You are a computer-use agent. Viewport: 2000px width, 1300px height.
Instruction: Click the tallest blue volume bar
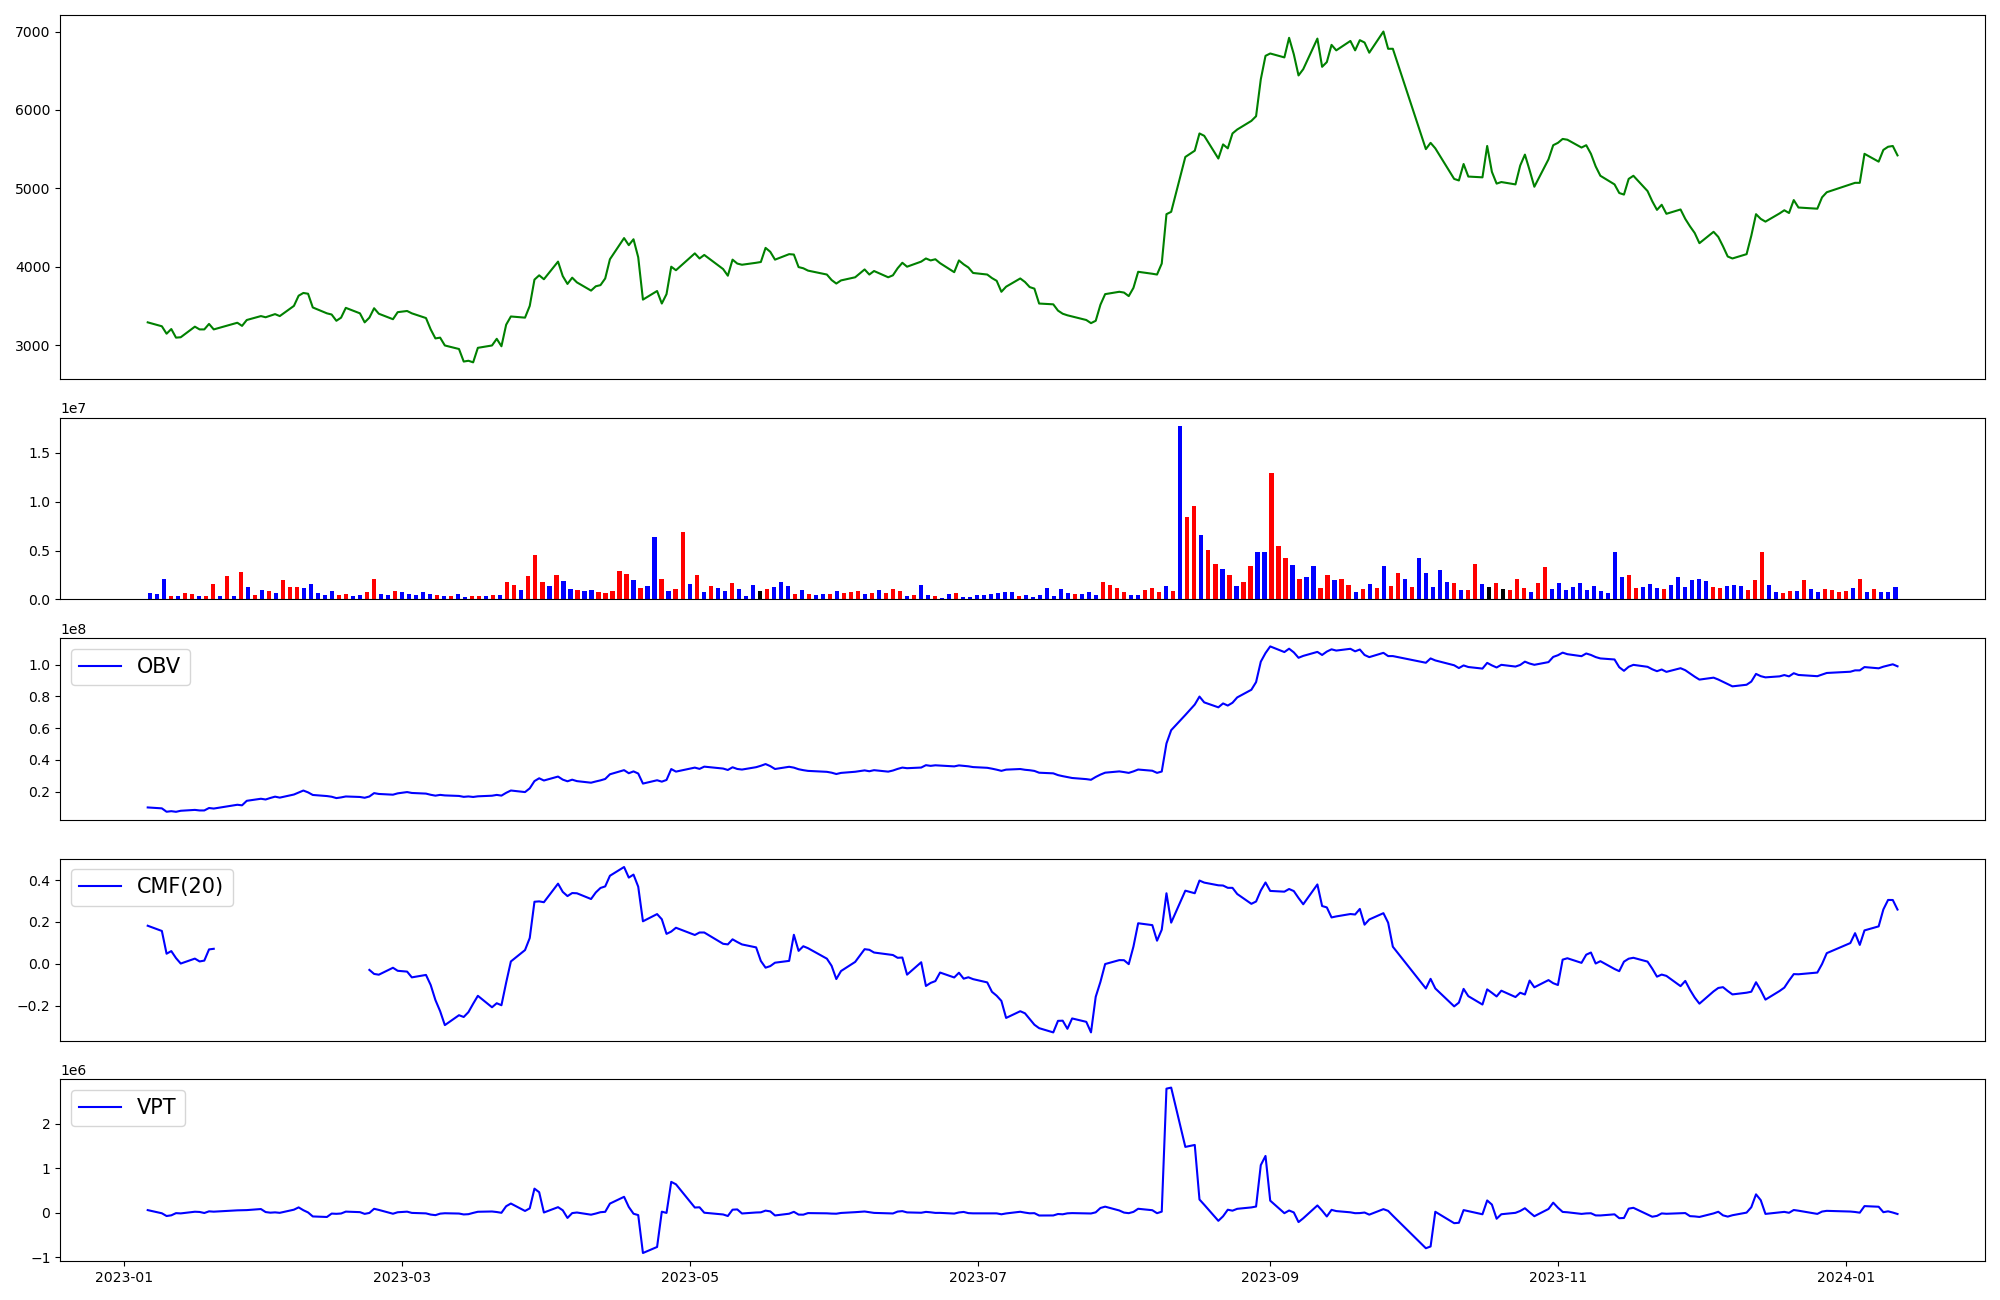[x=1180, y=512]
